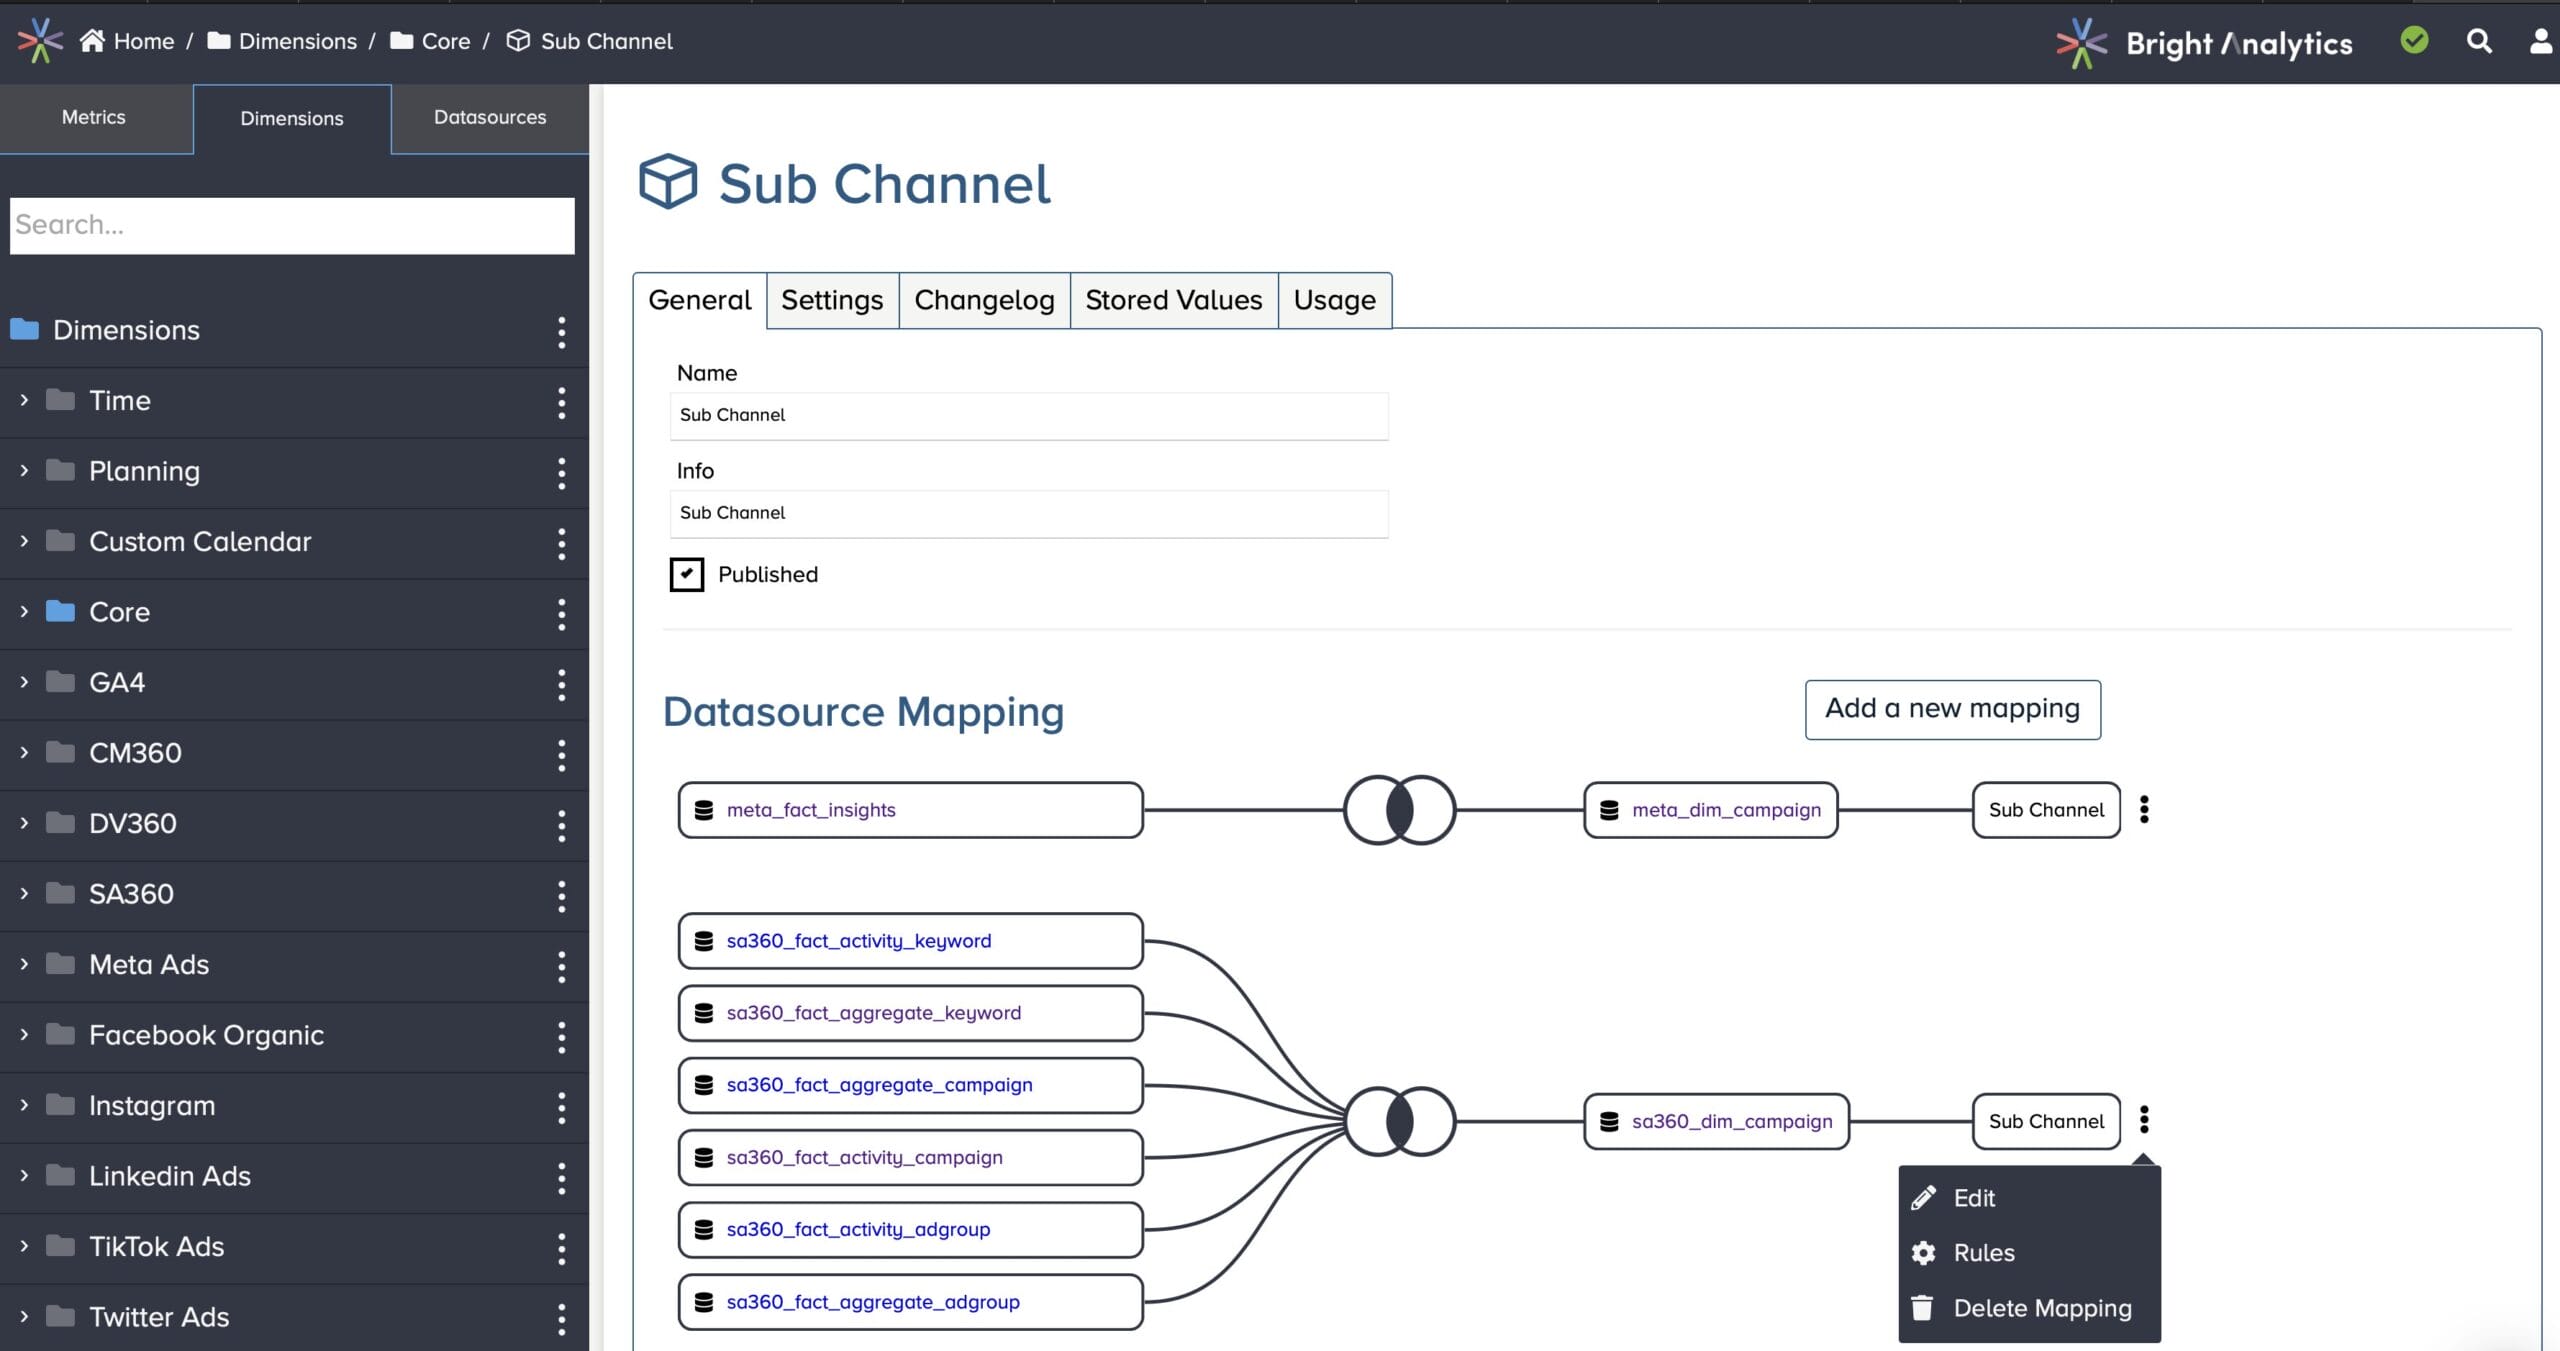
Task: Switch to the Stored Values tab
Action: click(1173, 299)
